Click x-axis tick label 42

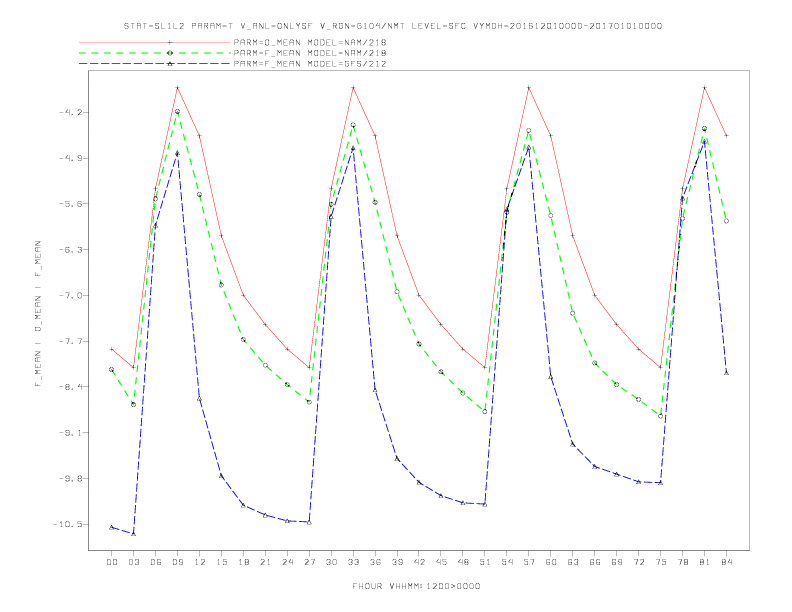pyautogui.click(x=419, y=562)
